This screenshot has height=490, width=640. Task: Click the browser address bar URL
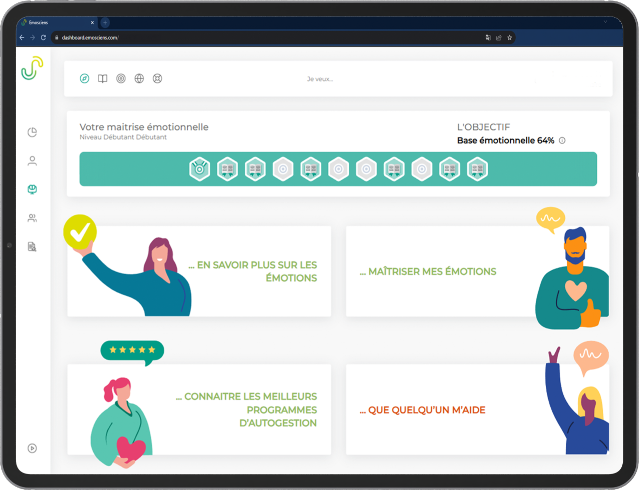[x=90, y=37]
